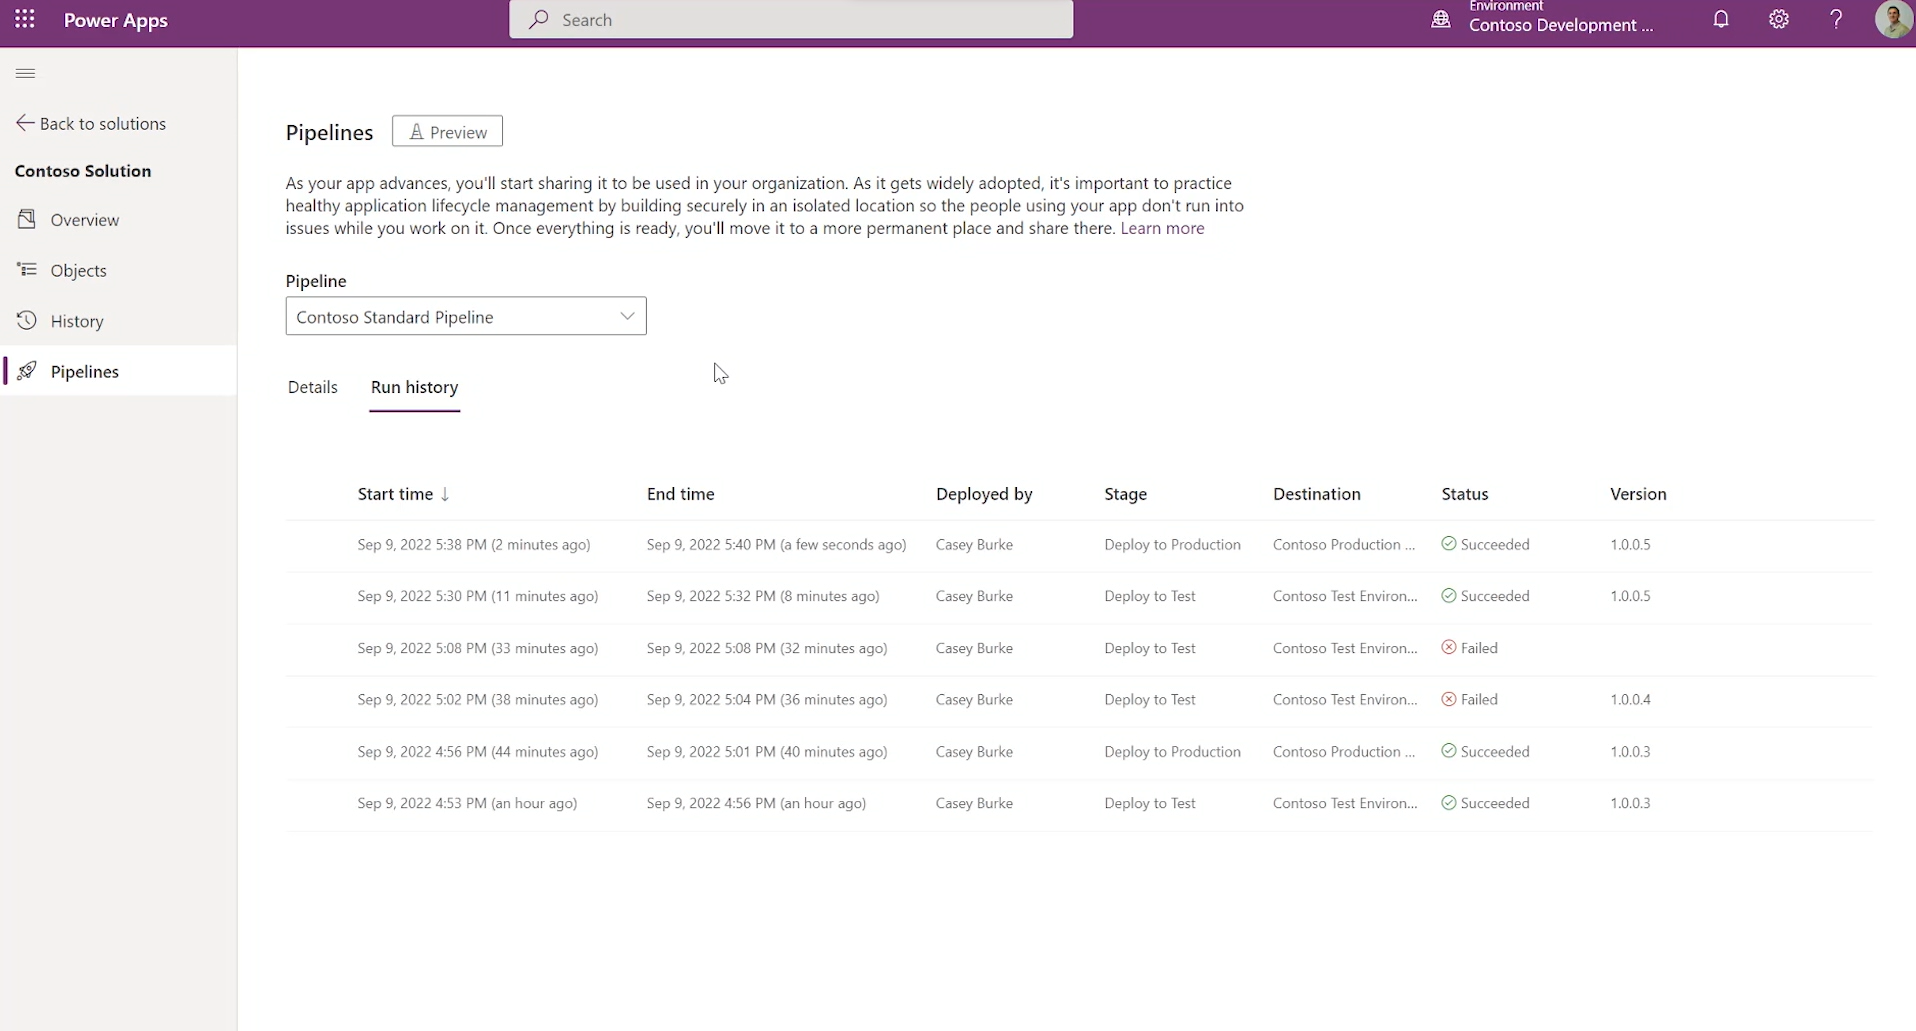
Task: Switch to the Details tab
Action: [313, 387]
